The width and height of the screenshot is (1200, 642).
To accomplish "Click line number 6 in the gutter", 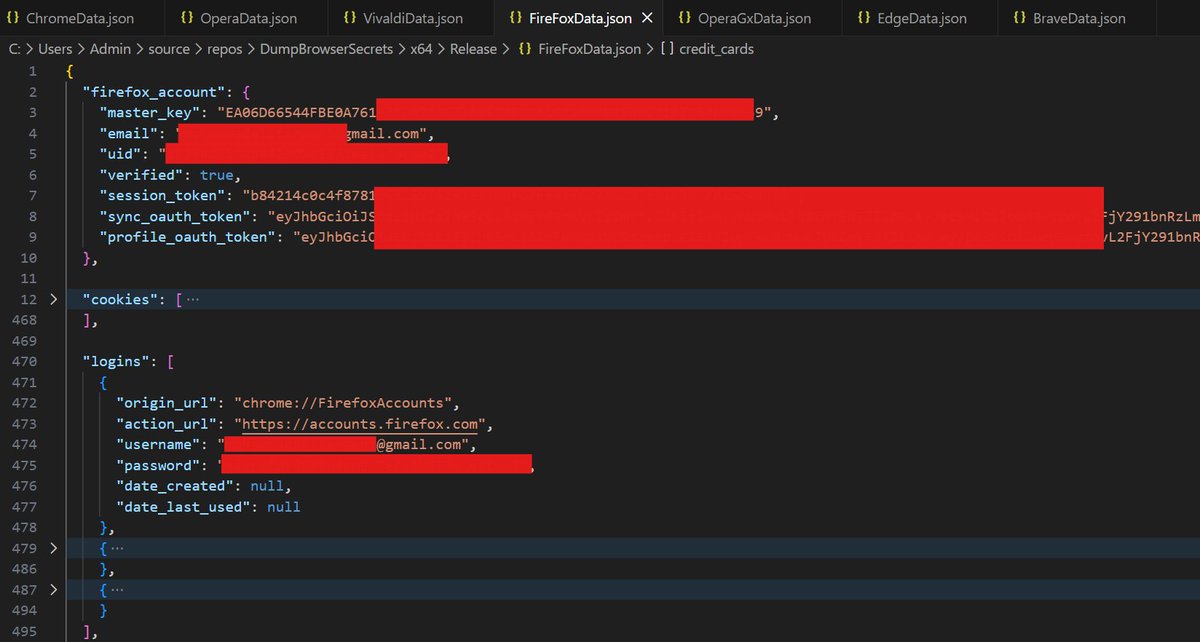I will pyautogui.click(x=32, y=175).
